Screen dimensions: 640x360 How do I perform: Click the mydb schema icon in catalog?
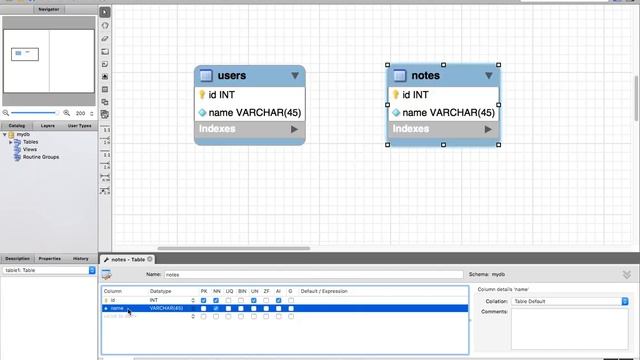[11, 134]
